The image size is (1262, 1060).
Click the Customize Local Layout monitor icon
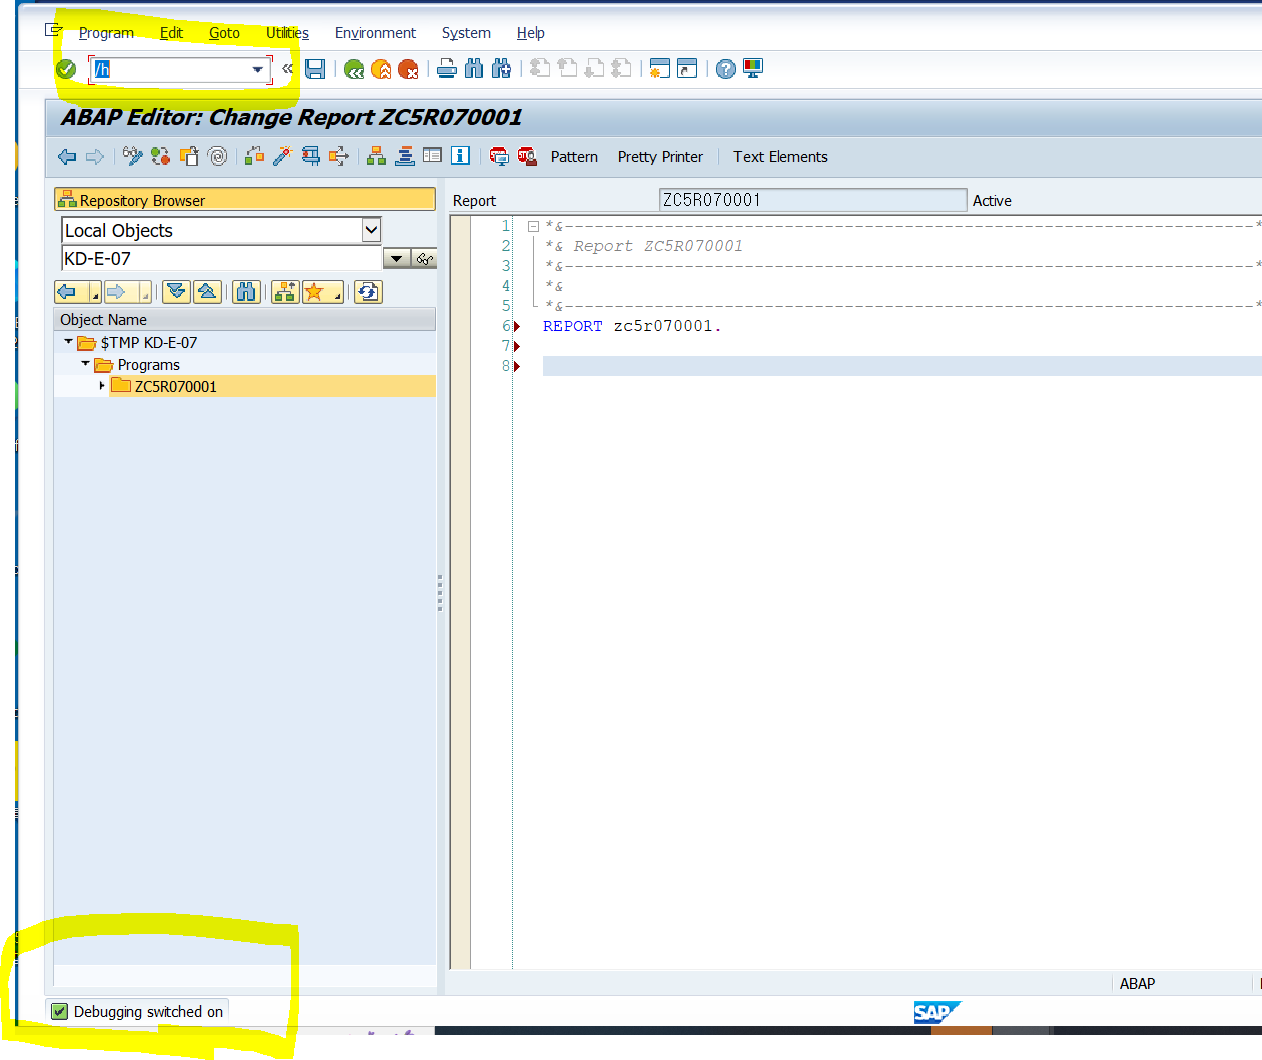point(753,69)
